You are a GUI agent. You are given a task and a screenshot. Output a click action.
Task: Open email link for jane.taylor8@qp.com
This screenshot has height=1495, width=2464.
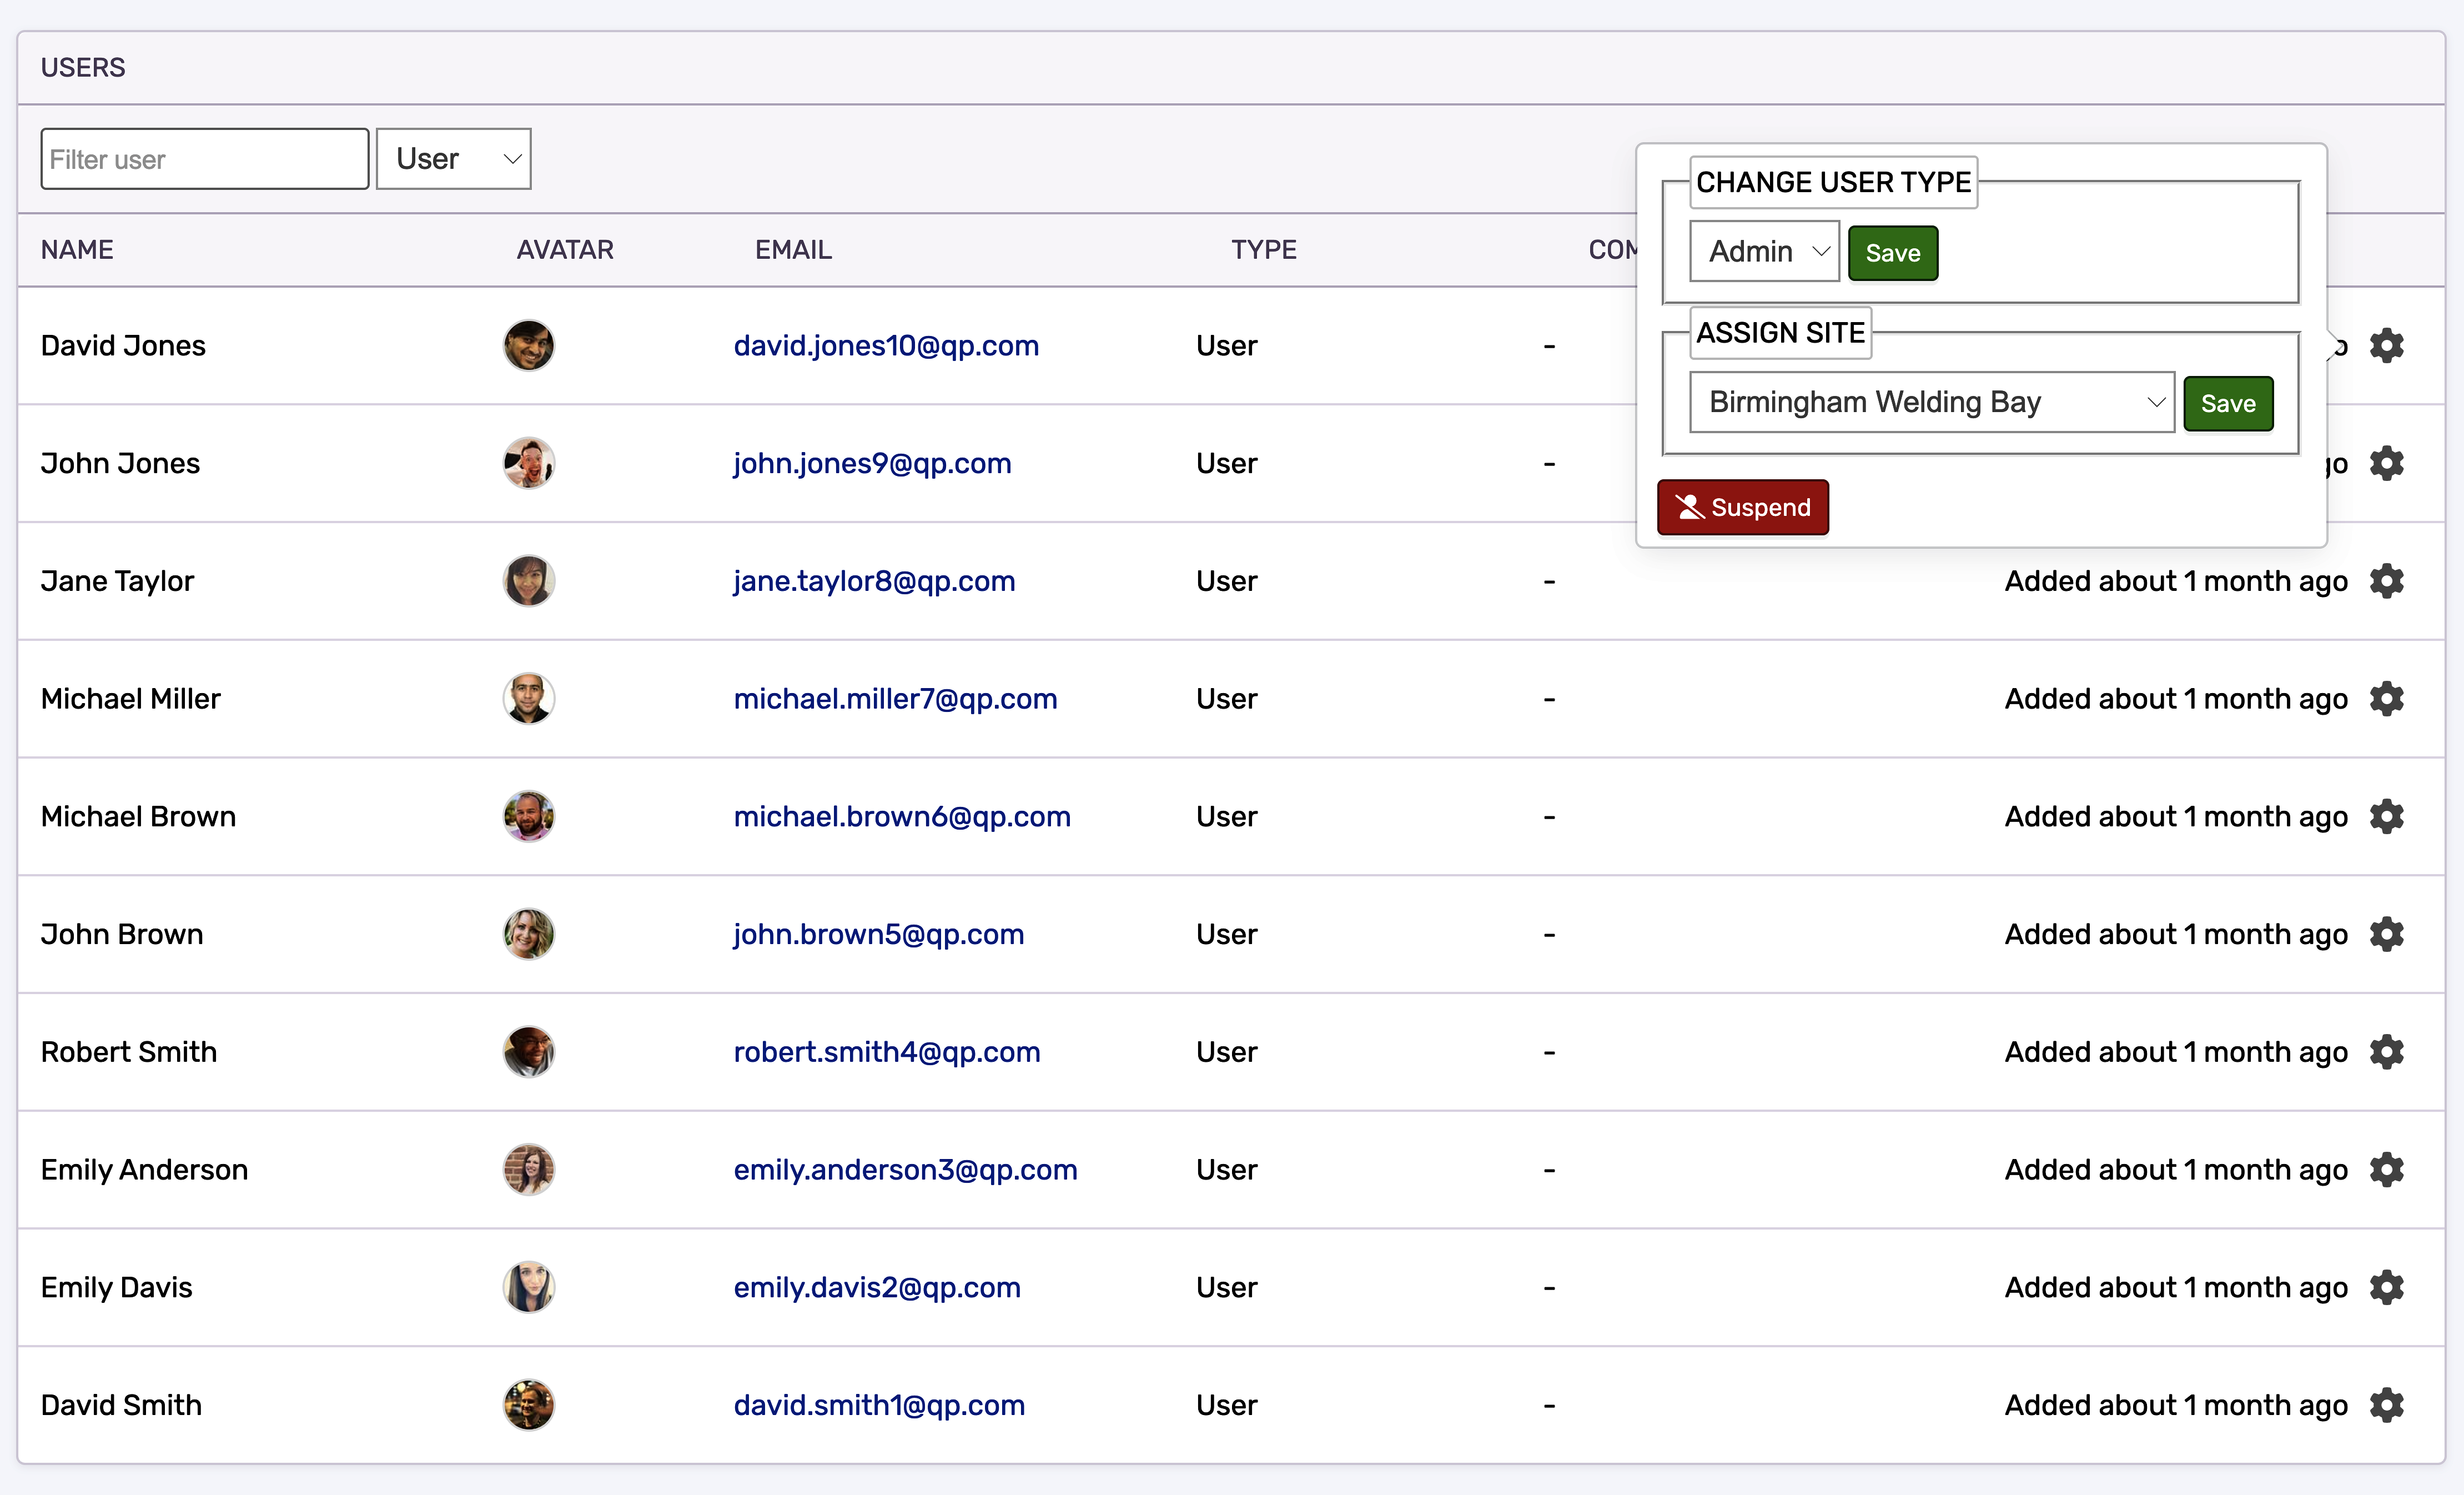[x=873, y=581]
